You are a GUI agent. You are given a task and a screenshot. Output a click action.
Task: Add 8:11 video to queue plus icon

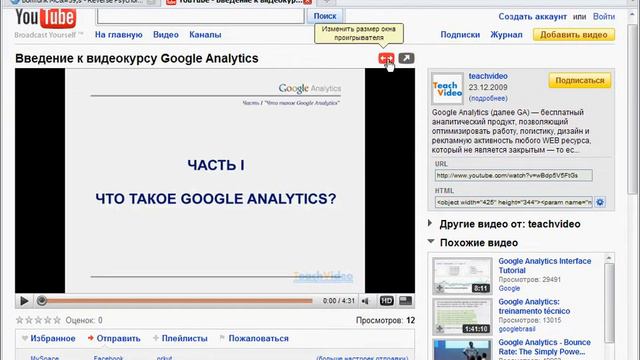(x=440, y=288)
